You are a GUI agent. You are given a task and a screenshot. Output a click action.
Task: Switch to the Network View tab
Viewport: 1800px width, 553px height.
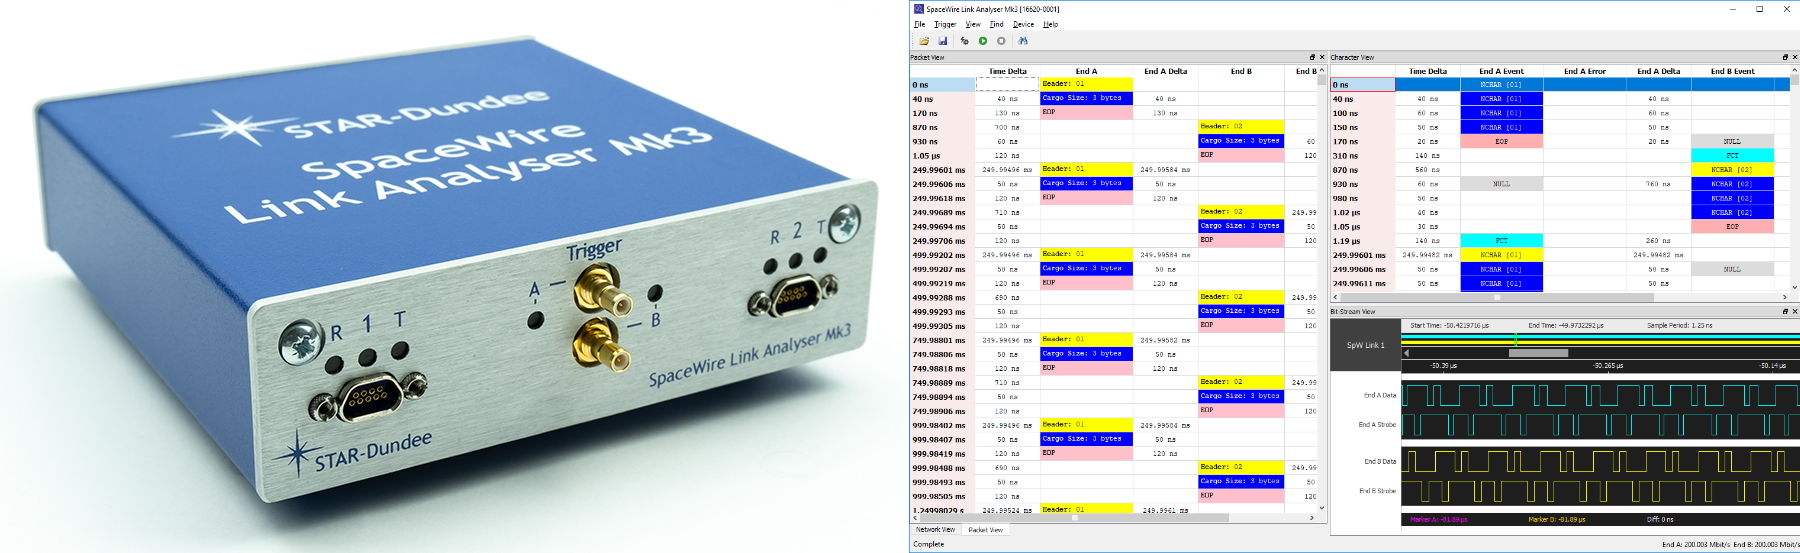point(935,529)
